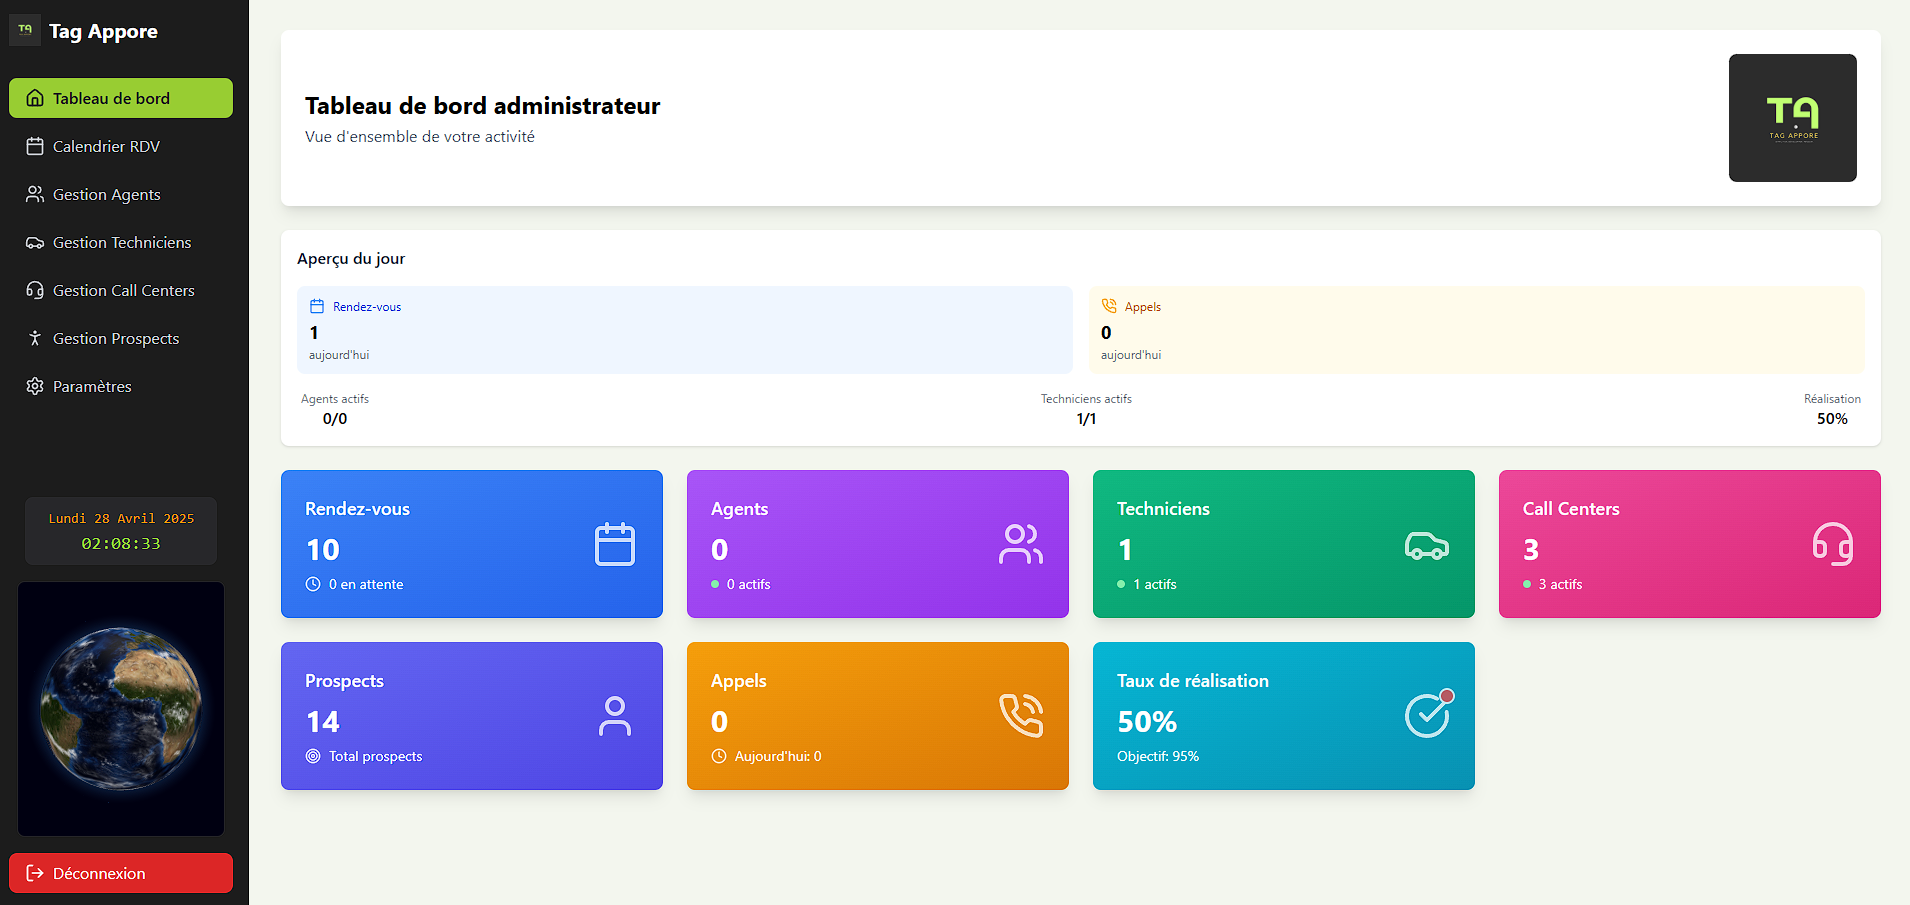Image resolution: width=1910 pixels, height=905 pixels.
Task: Click the headset icon on Call Centers card
Action: 1832,544
